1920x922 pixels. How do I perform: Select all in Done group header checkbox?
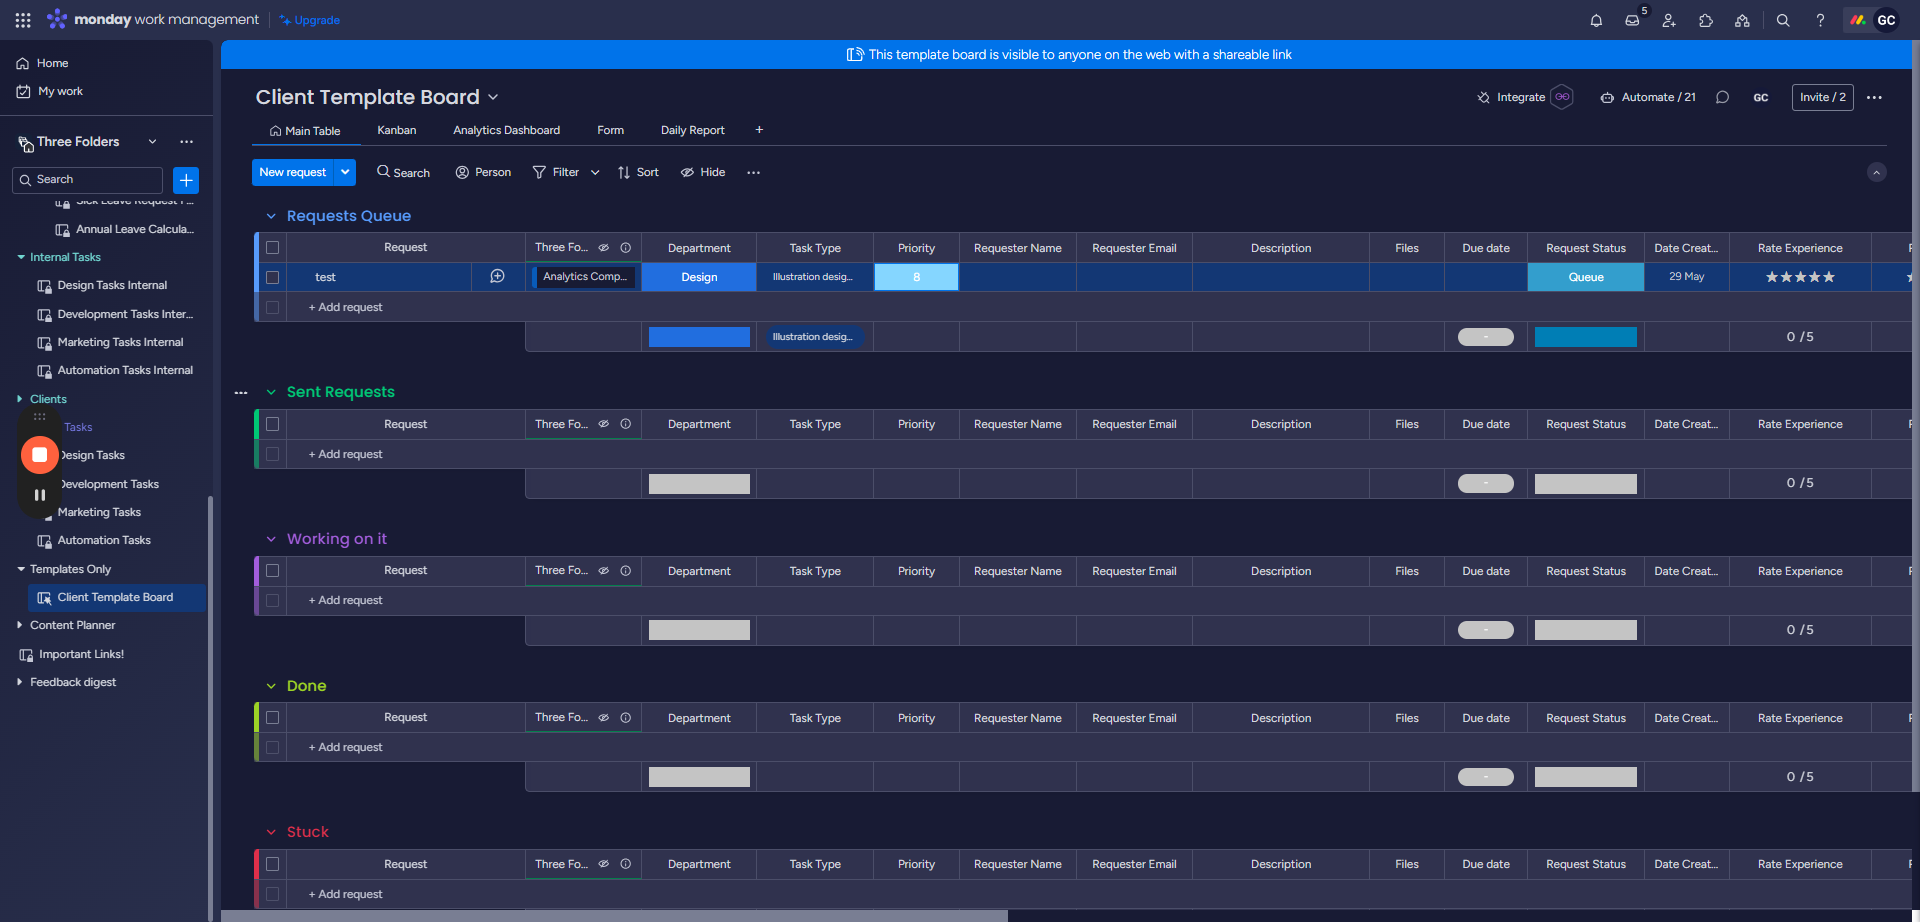pos(272,718)
